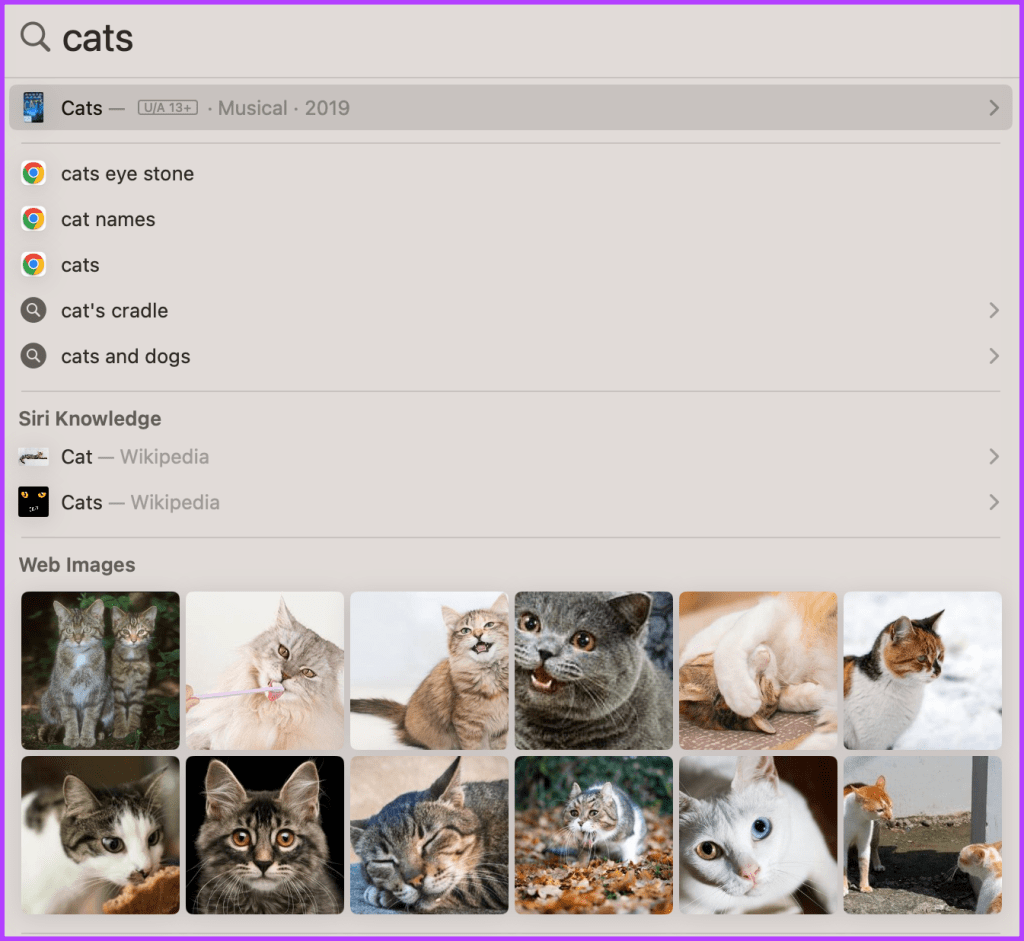The width and height of the screenshot is (1024, 941).
Task: Open the Cats musical 2019 poster icon
Action: (x=33, y=108)
